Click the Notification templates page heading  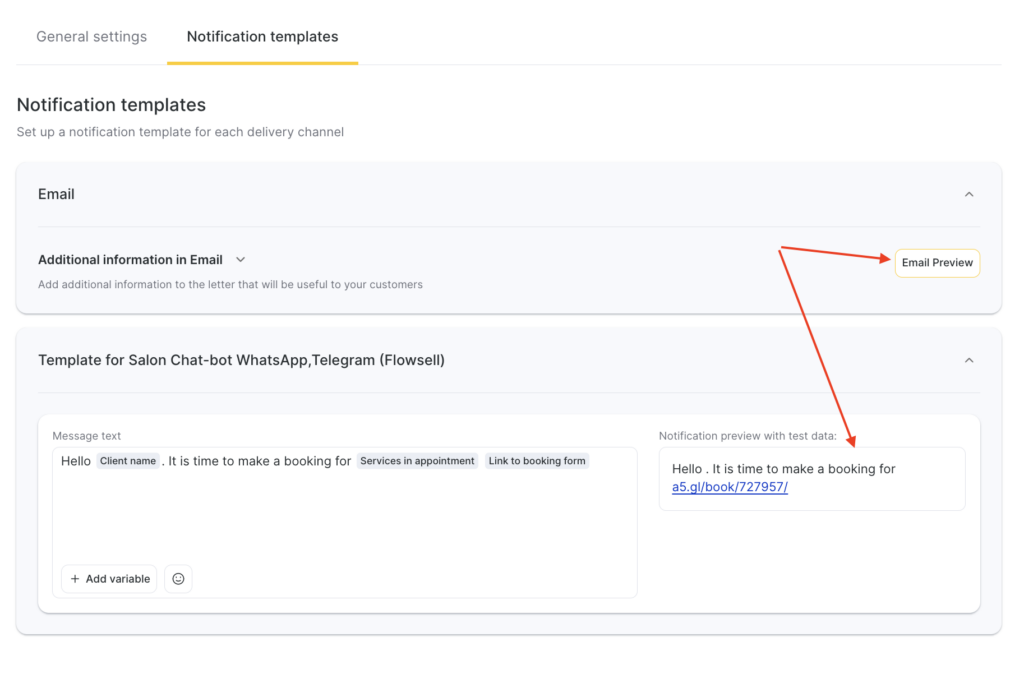(111, 105)
